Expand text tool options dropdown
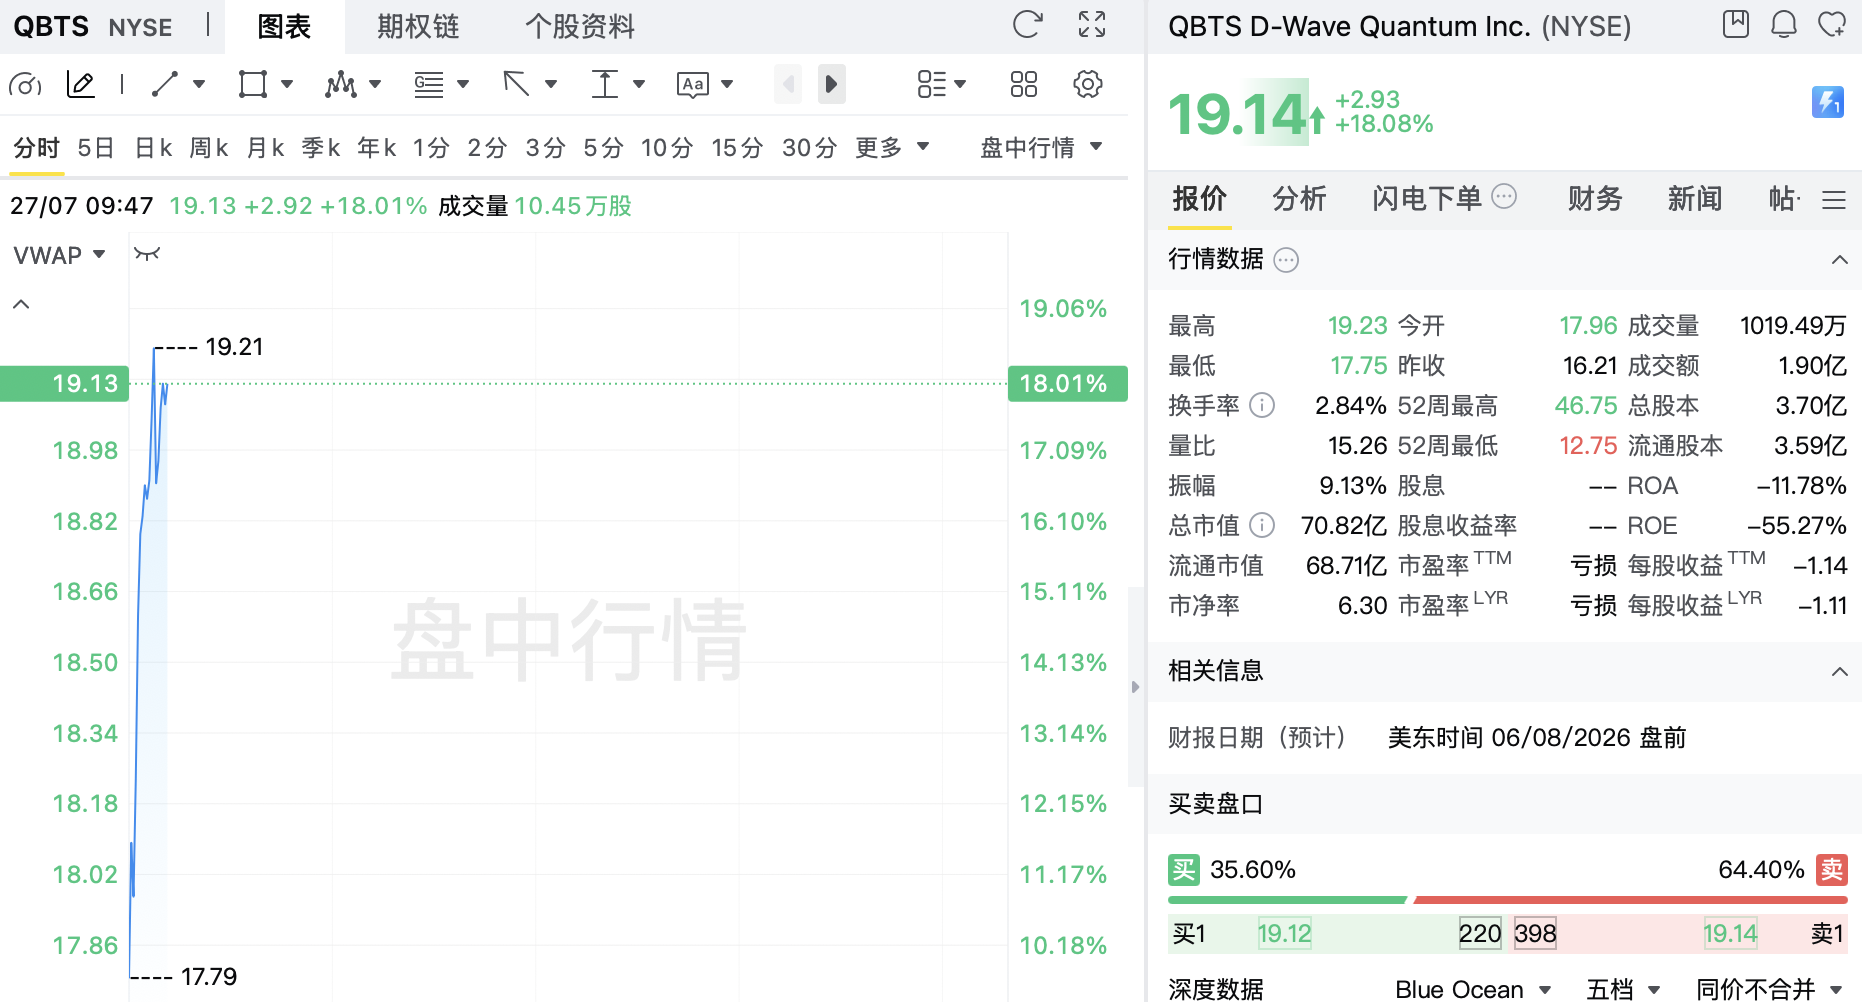 tap(727, 85)
